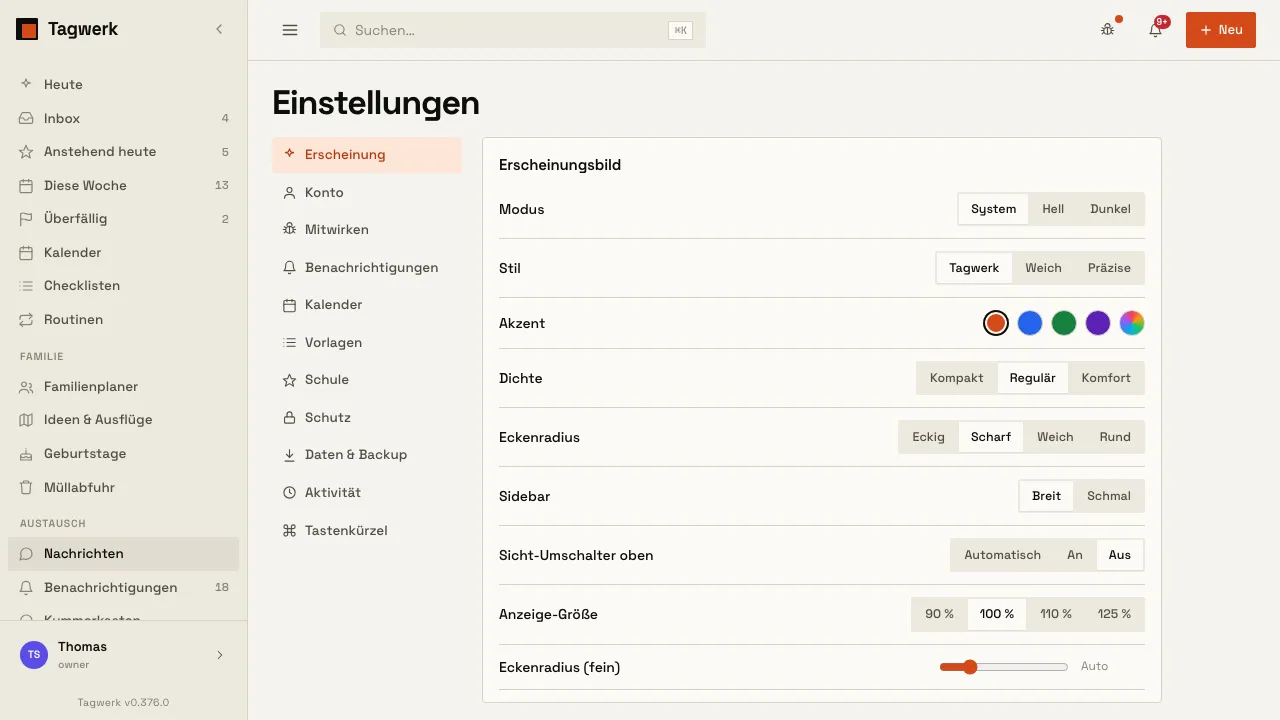This screenshot has width=1280, height=720.
Task: Open the Routinen repeat icon
Action: click(x=26, y=320)
